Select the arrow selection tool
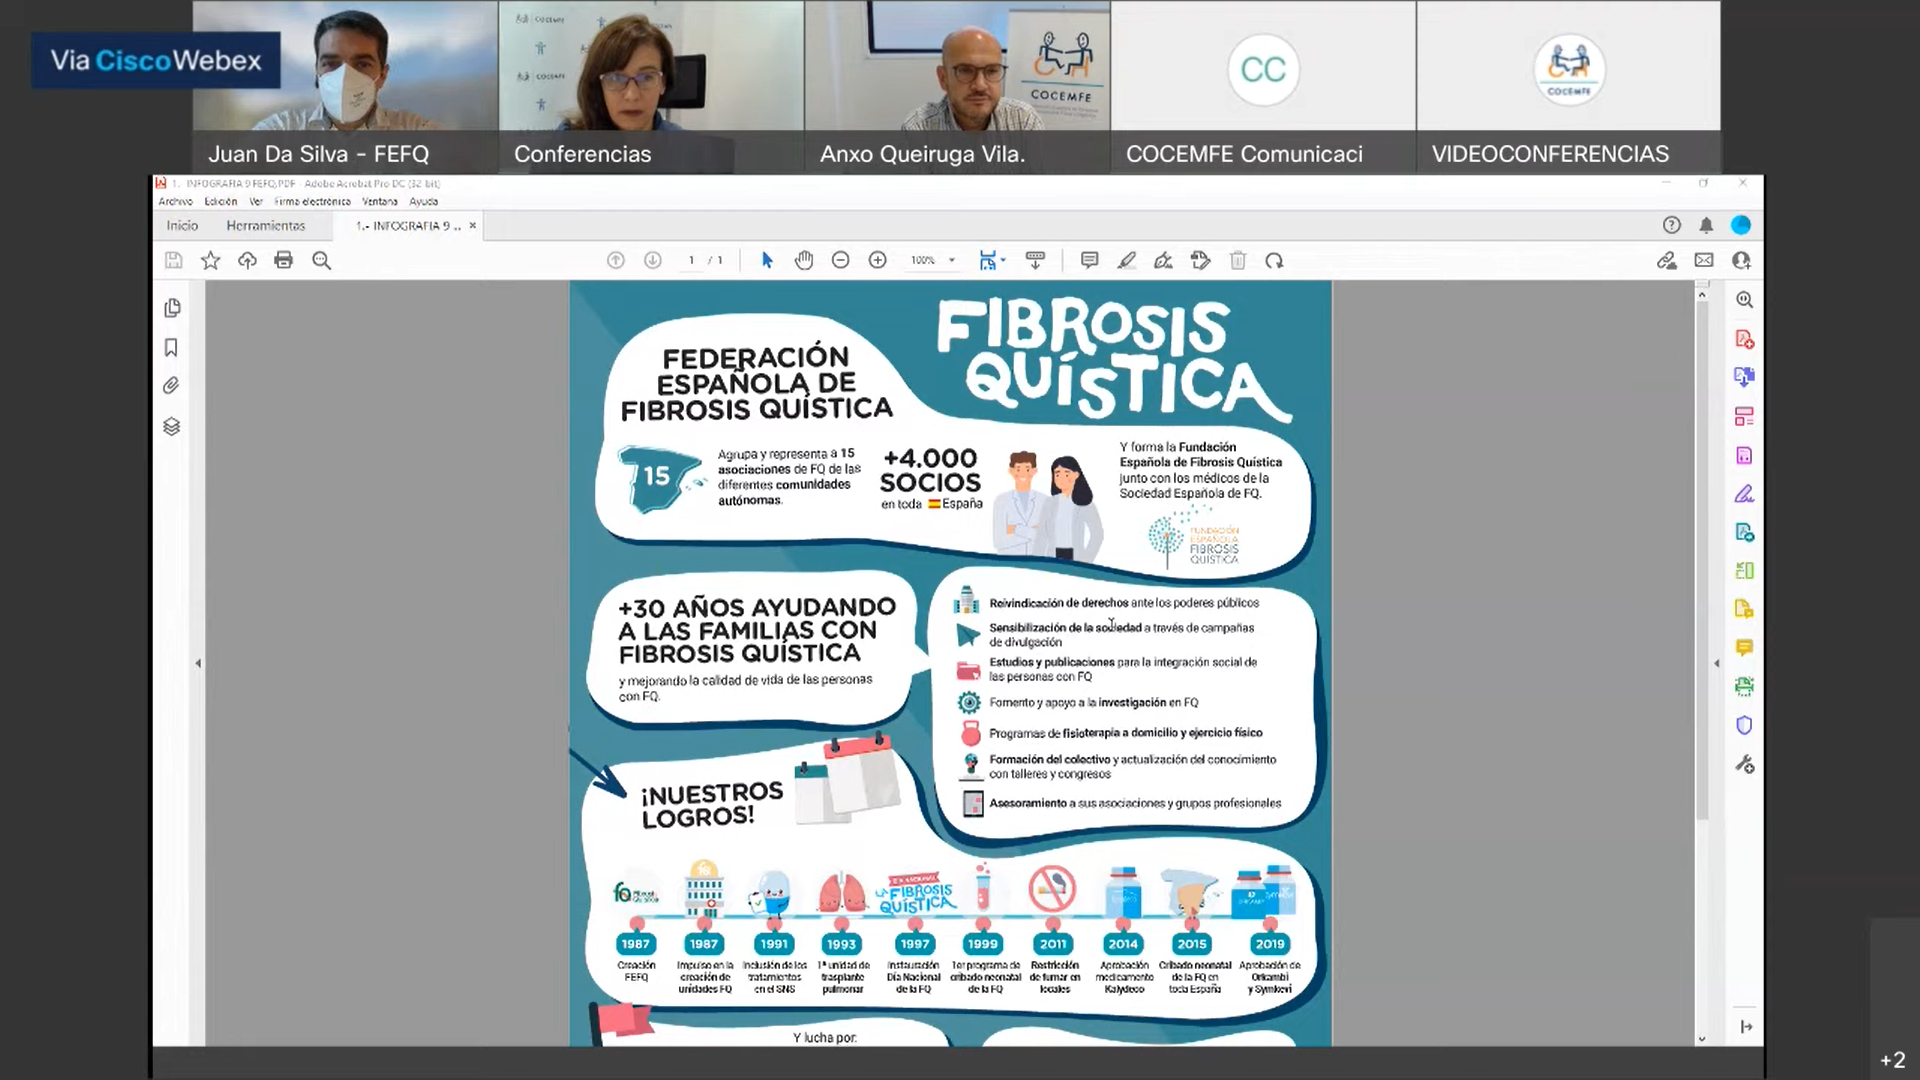 (x=767, y=261)
